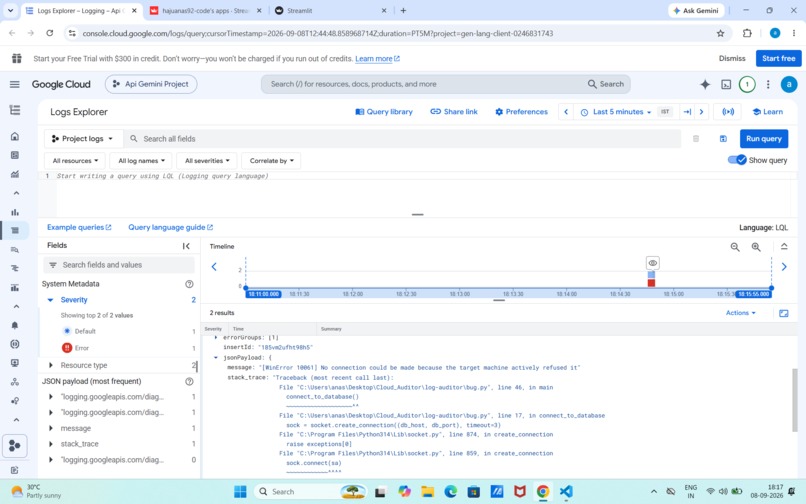Expand the message field
This screenshot has height=504, width=806.
point(50,428)
